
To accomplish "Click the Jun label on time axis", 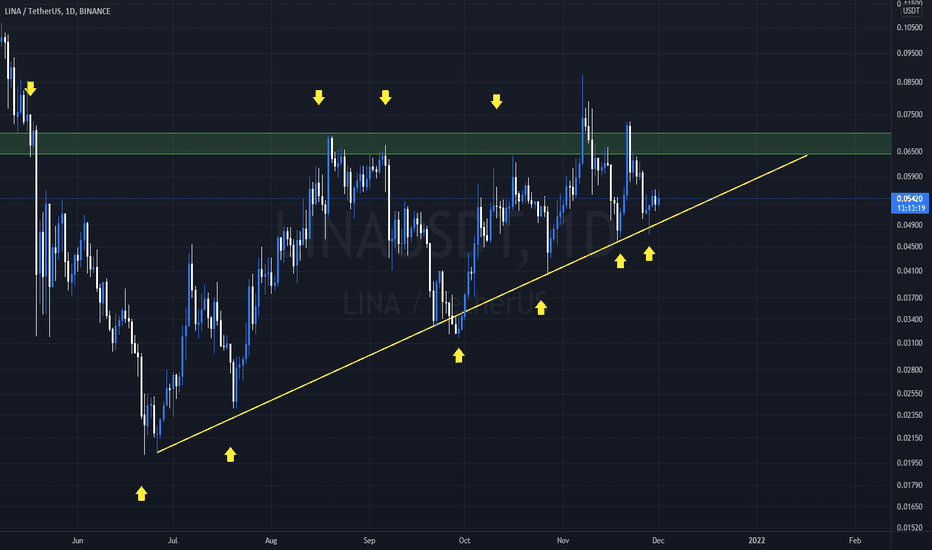I will [x=77, y=541].
